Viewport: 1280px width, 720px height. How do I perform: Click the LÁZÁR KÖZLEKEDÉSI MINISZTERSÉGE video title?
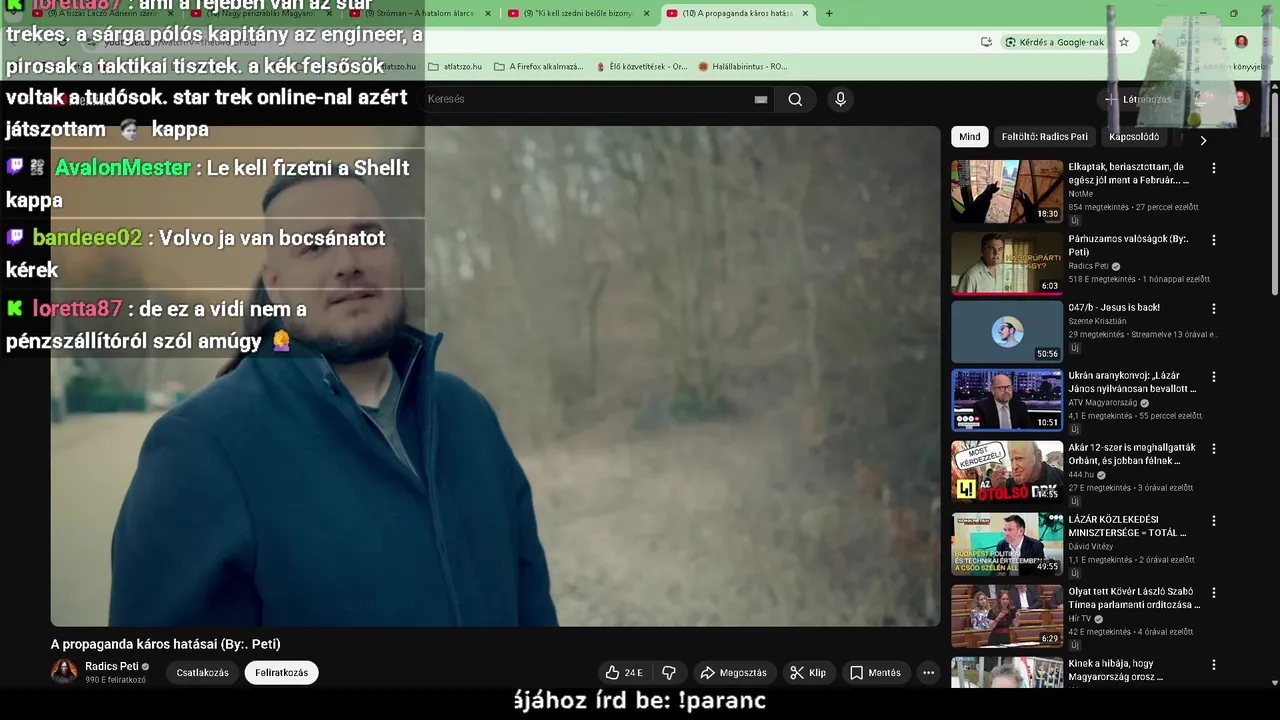click(x=1127, y=526)
